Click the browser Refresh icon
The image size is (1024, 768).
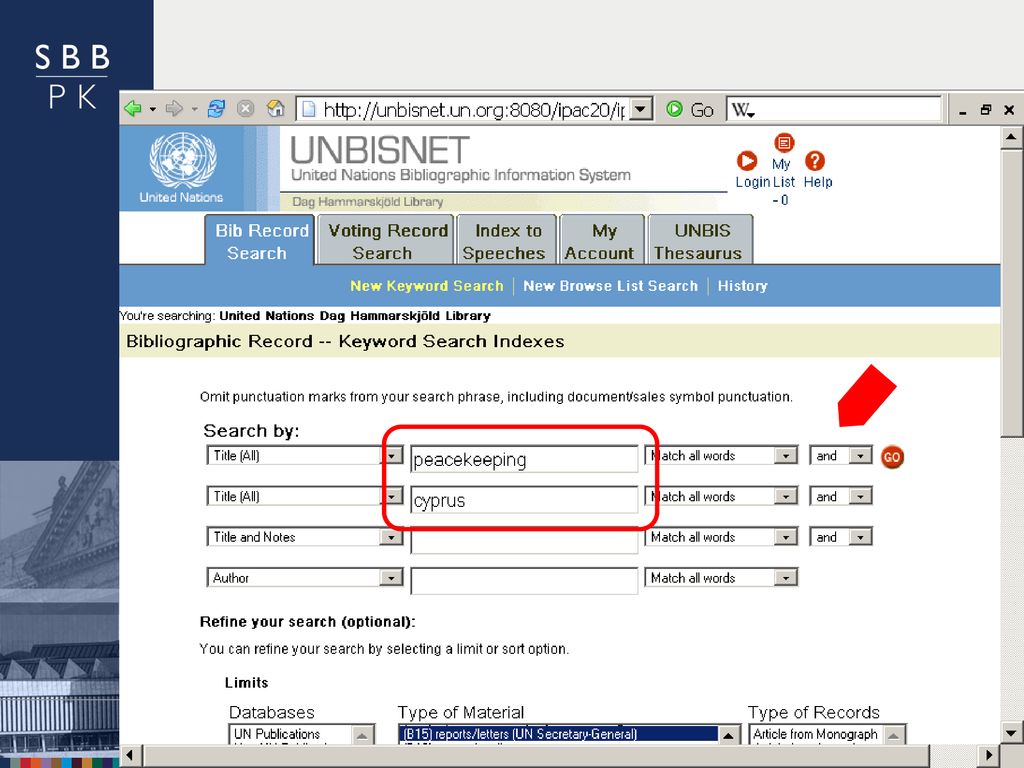click(x=216, y=108)
